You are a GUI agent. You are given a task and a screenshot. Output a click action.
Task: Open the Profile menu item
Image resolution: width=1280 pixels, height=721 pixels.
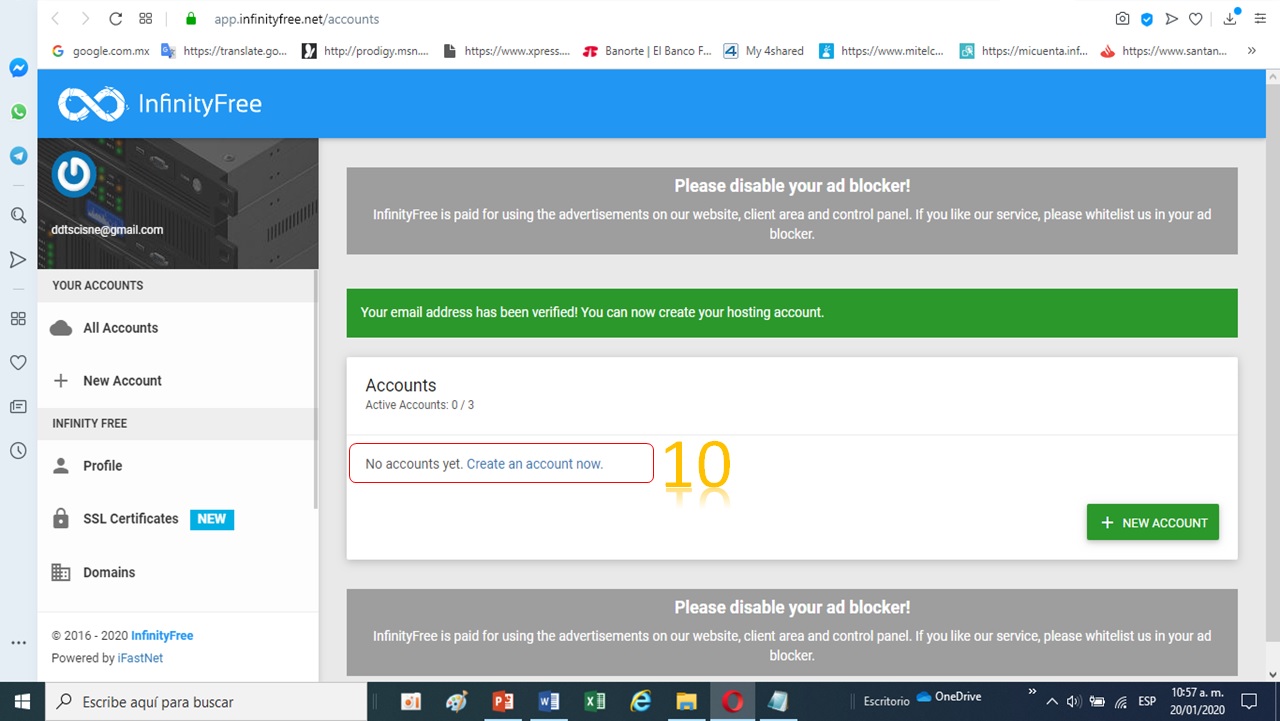point(102,466)
